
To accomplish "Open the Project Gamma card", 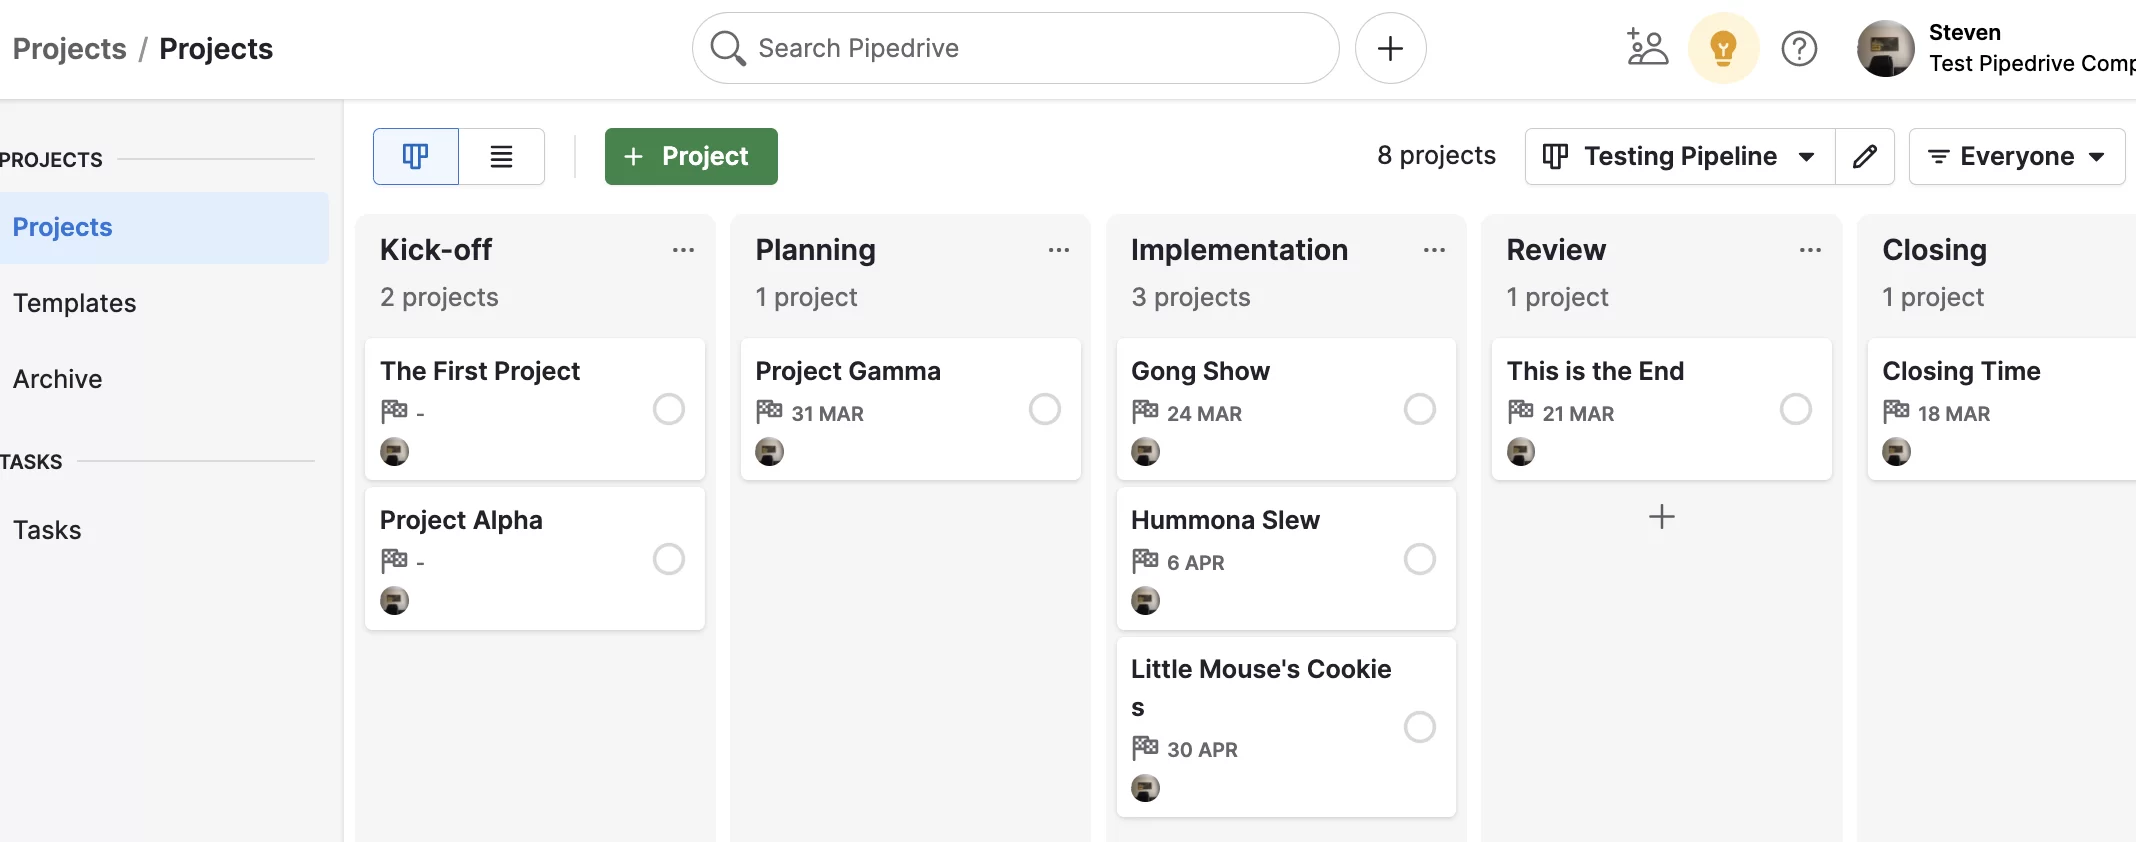I will pyautogui.click(x=911, y=409).
